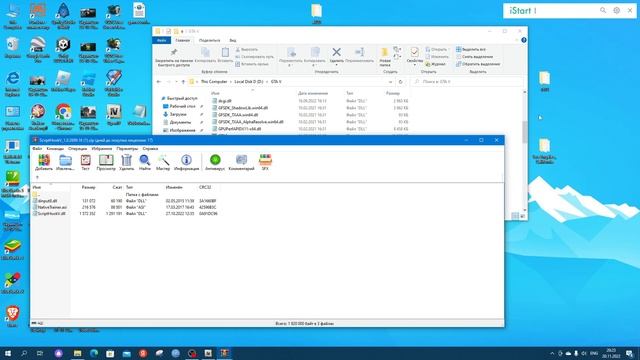This screenshot has height=360, width=640.
Task: Sort the archive list by Изменён column
Action: click(x=174, y=187)
